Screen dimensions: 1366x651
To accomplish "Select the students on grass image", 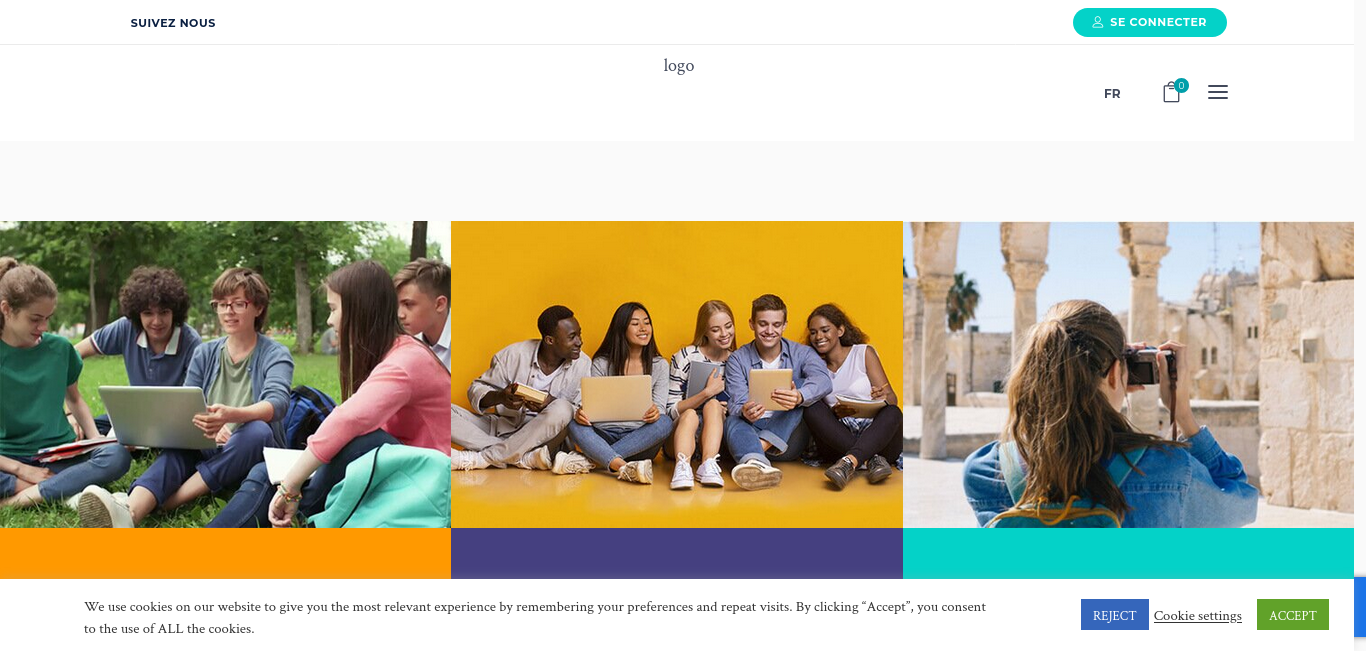I will tap(225, 374).
